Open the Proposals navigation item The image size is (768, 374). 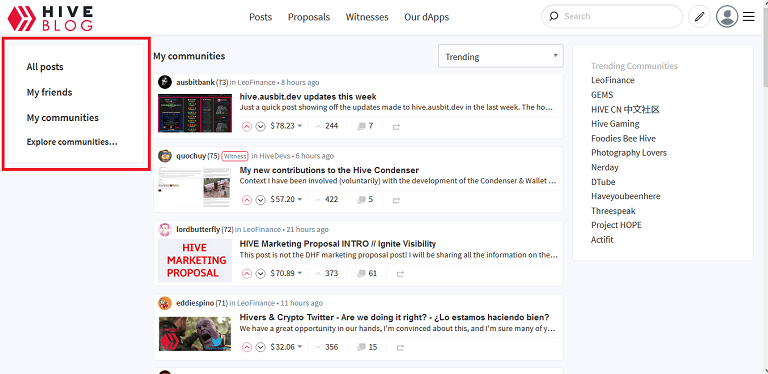point(309,17)
